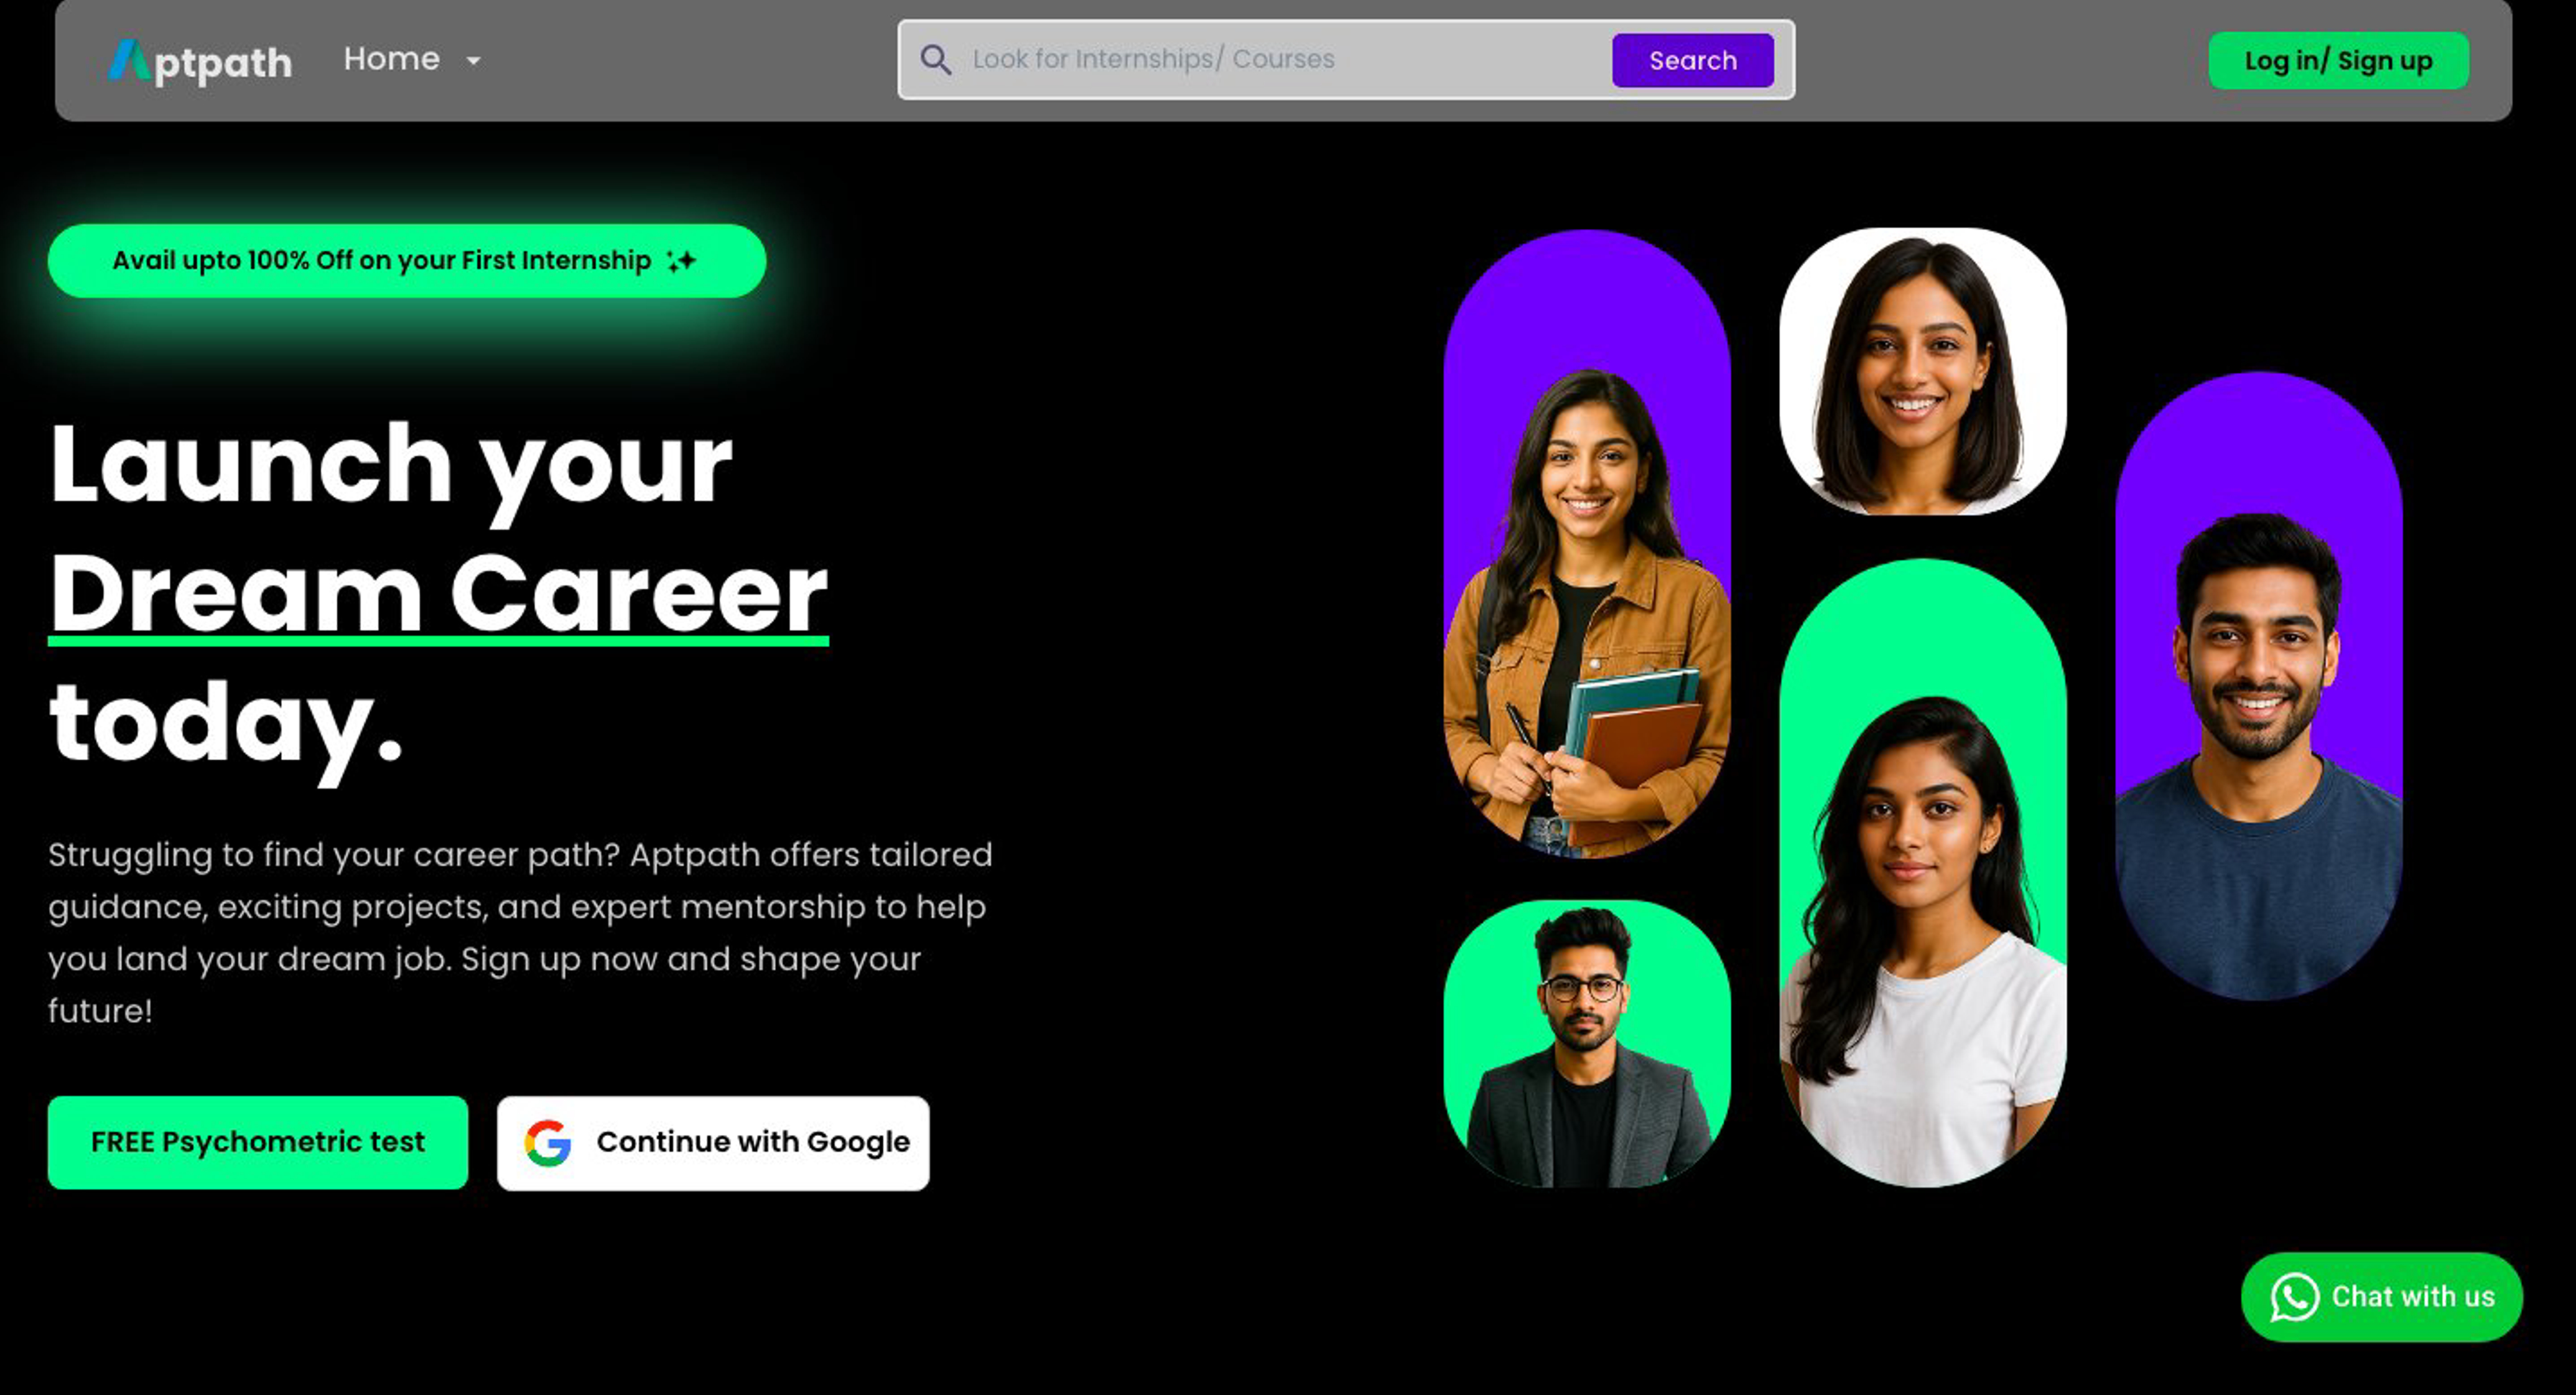Open the 100% Off First Internship banner

click(407, 261)
